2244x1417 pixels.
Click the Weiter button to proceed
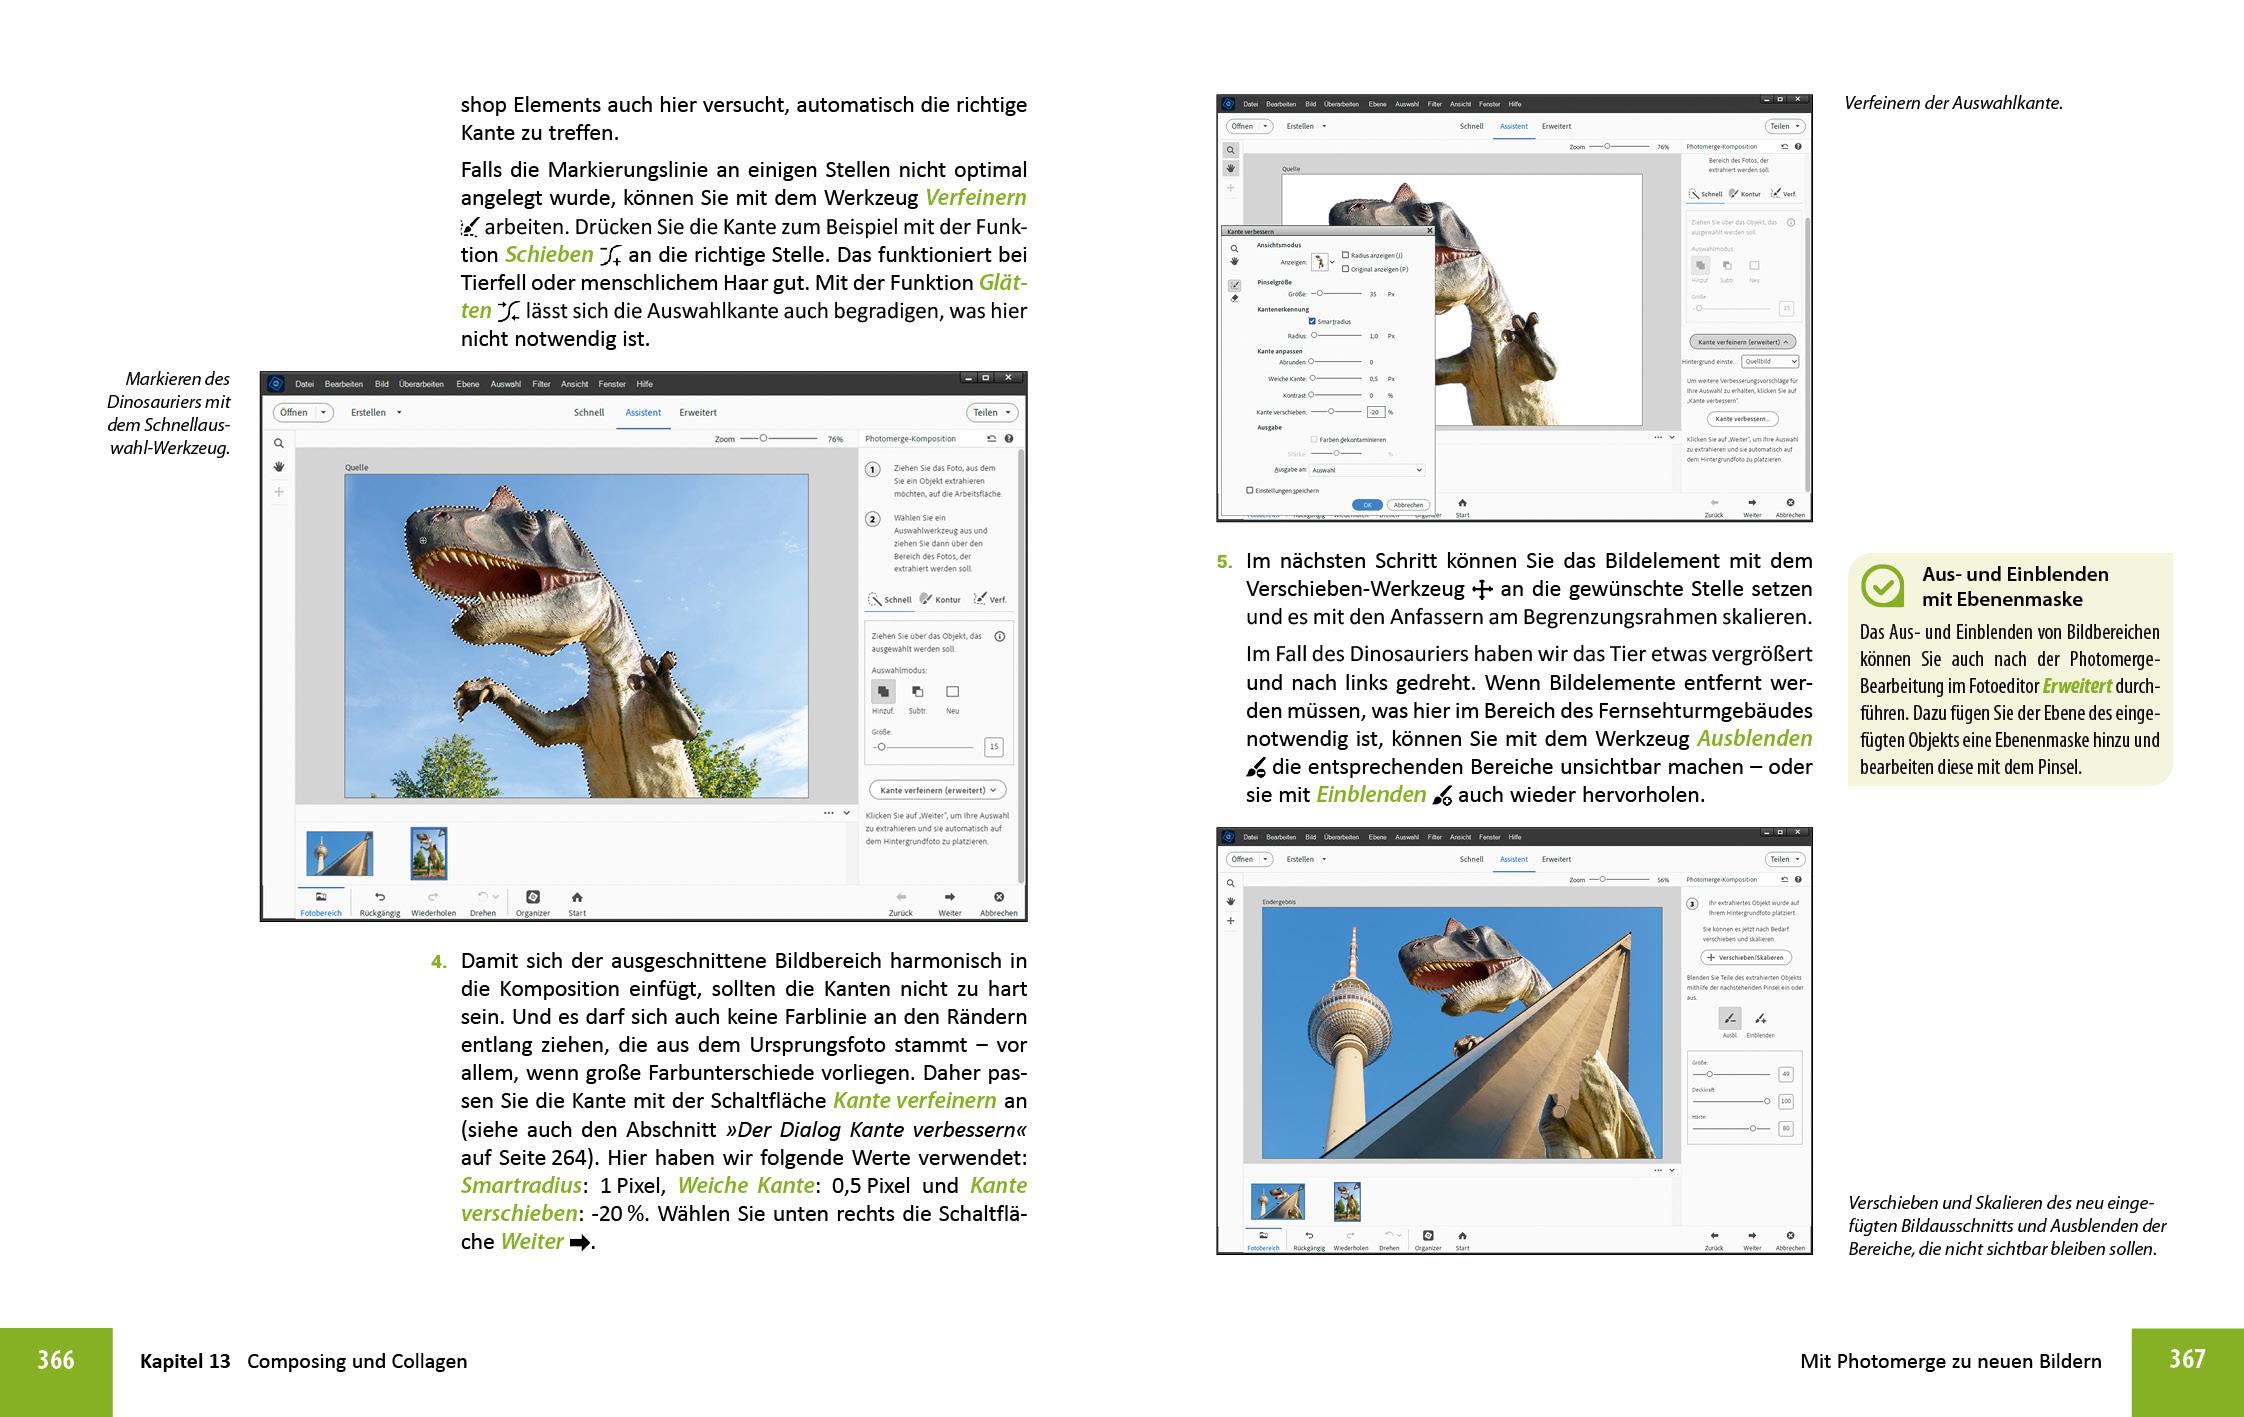click(x=950, y=899)
